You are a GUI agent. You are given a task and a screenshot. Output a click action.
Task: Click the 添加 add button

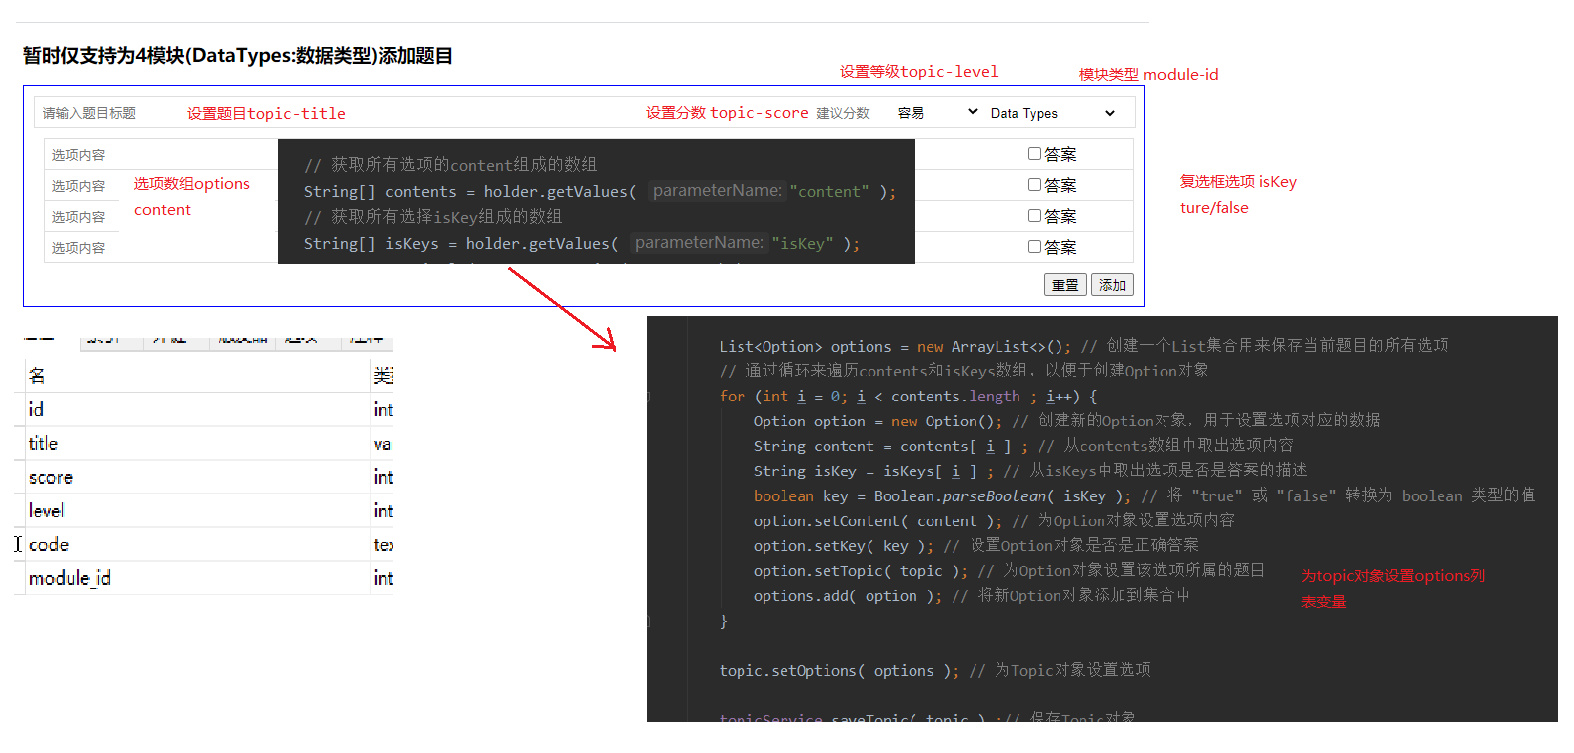coord(1112,285)
